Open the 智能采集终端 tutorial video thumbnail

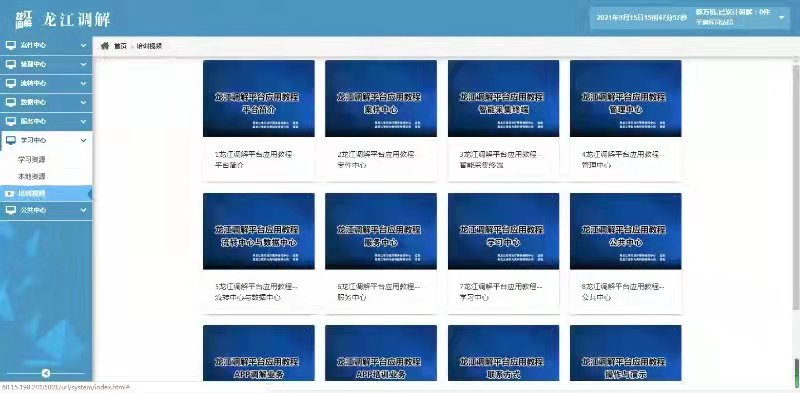click(503, 99)
